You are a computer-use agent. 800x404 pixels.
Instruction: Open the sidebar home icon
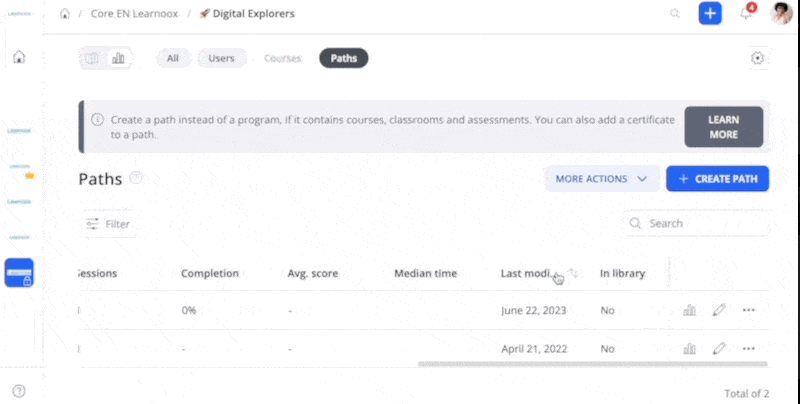coord(19,56)
